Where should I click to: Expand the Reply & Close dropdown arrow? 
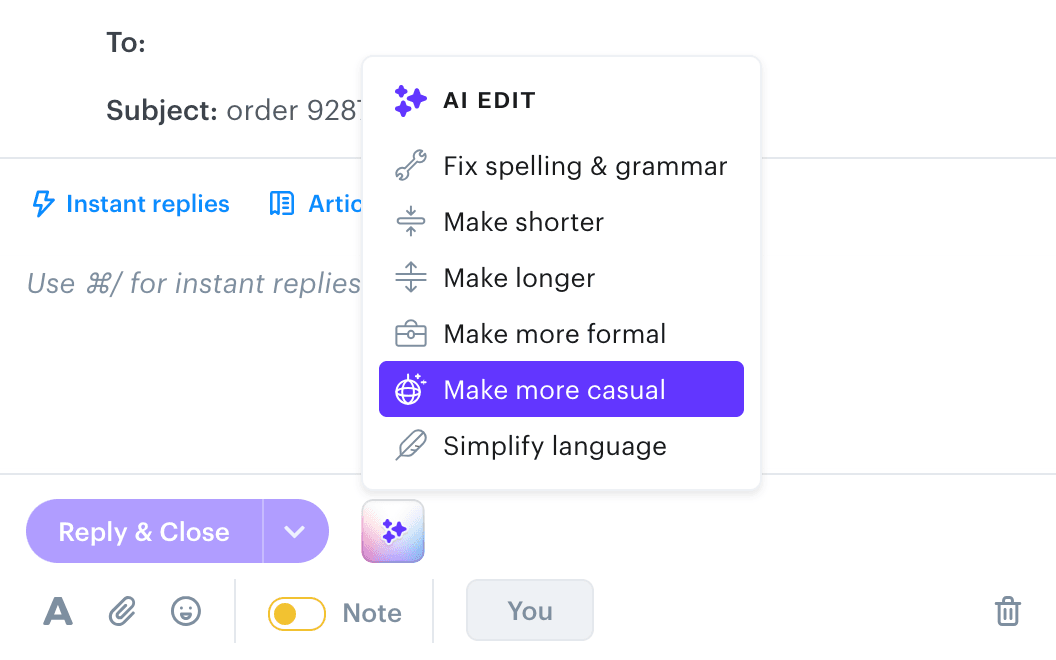coord(295,531)
